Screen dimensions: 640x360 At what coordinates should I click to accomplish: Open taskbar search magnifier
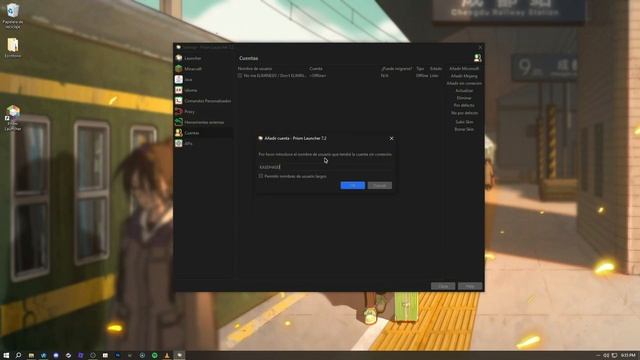[x=18, y=356]
